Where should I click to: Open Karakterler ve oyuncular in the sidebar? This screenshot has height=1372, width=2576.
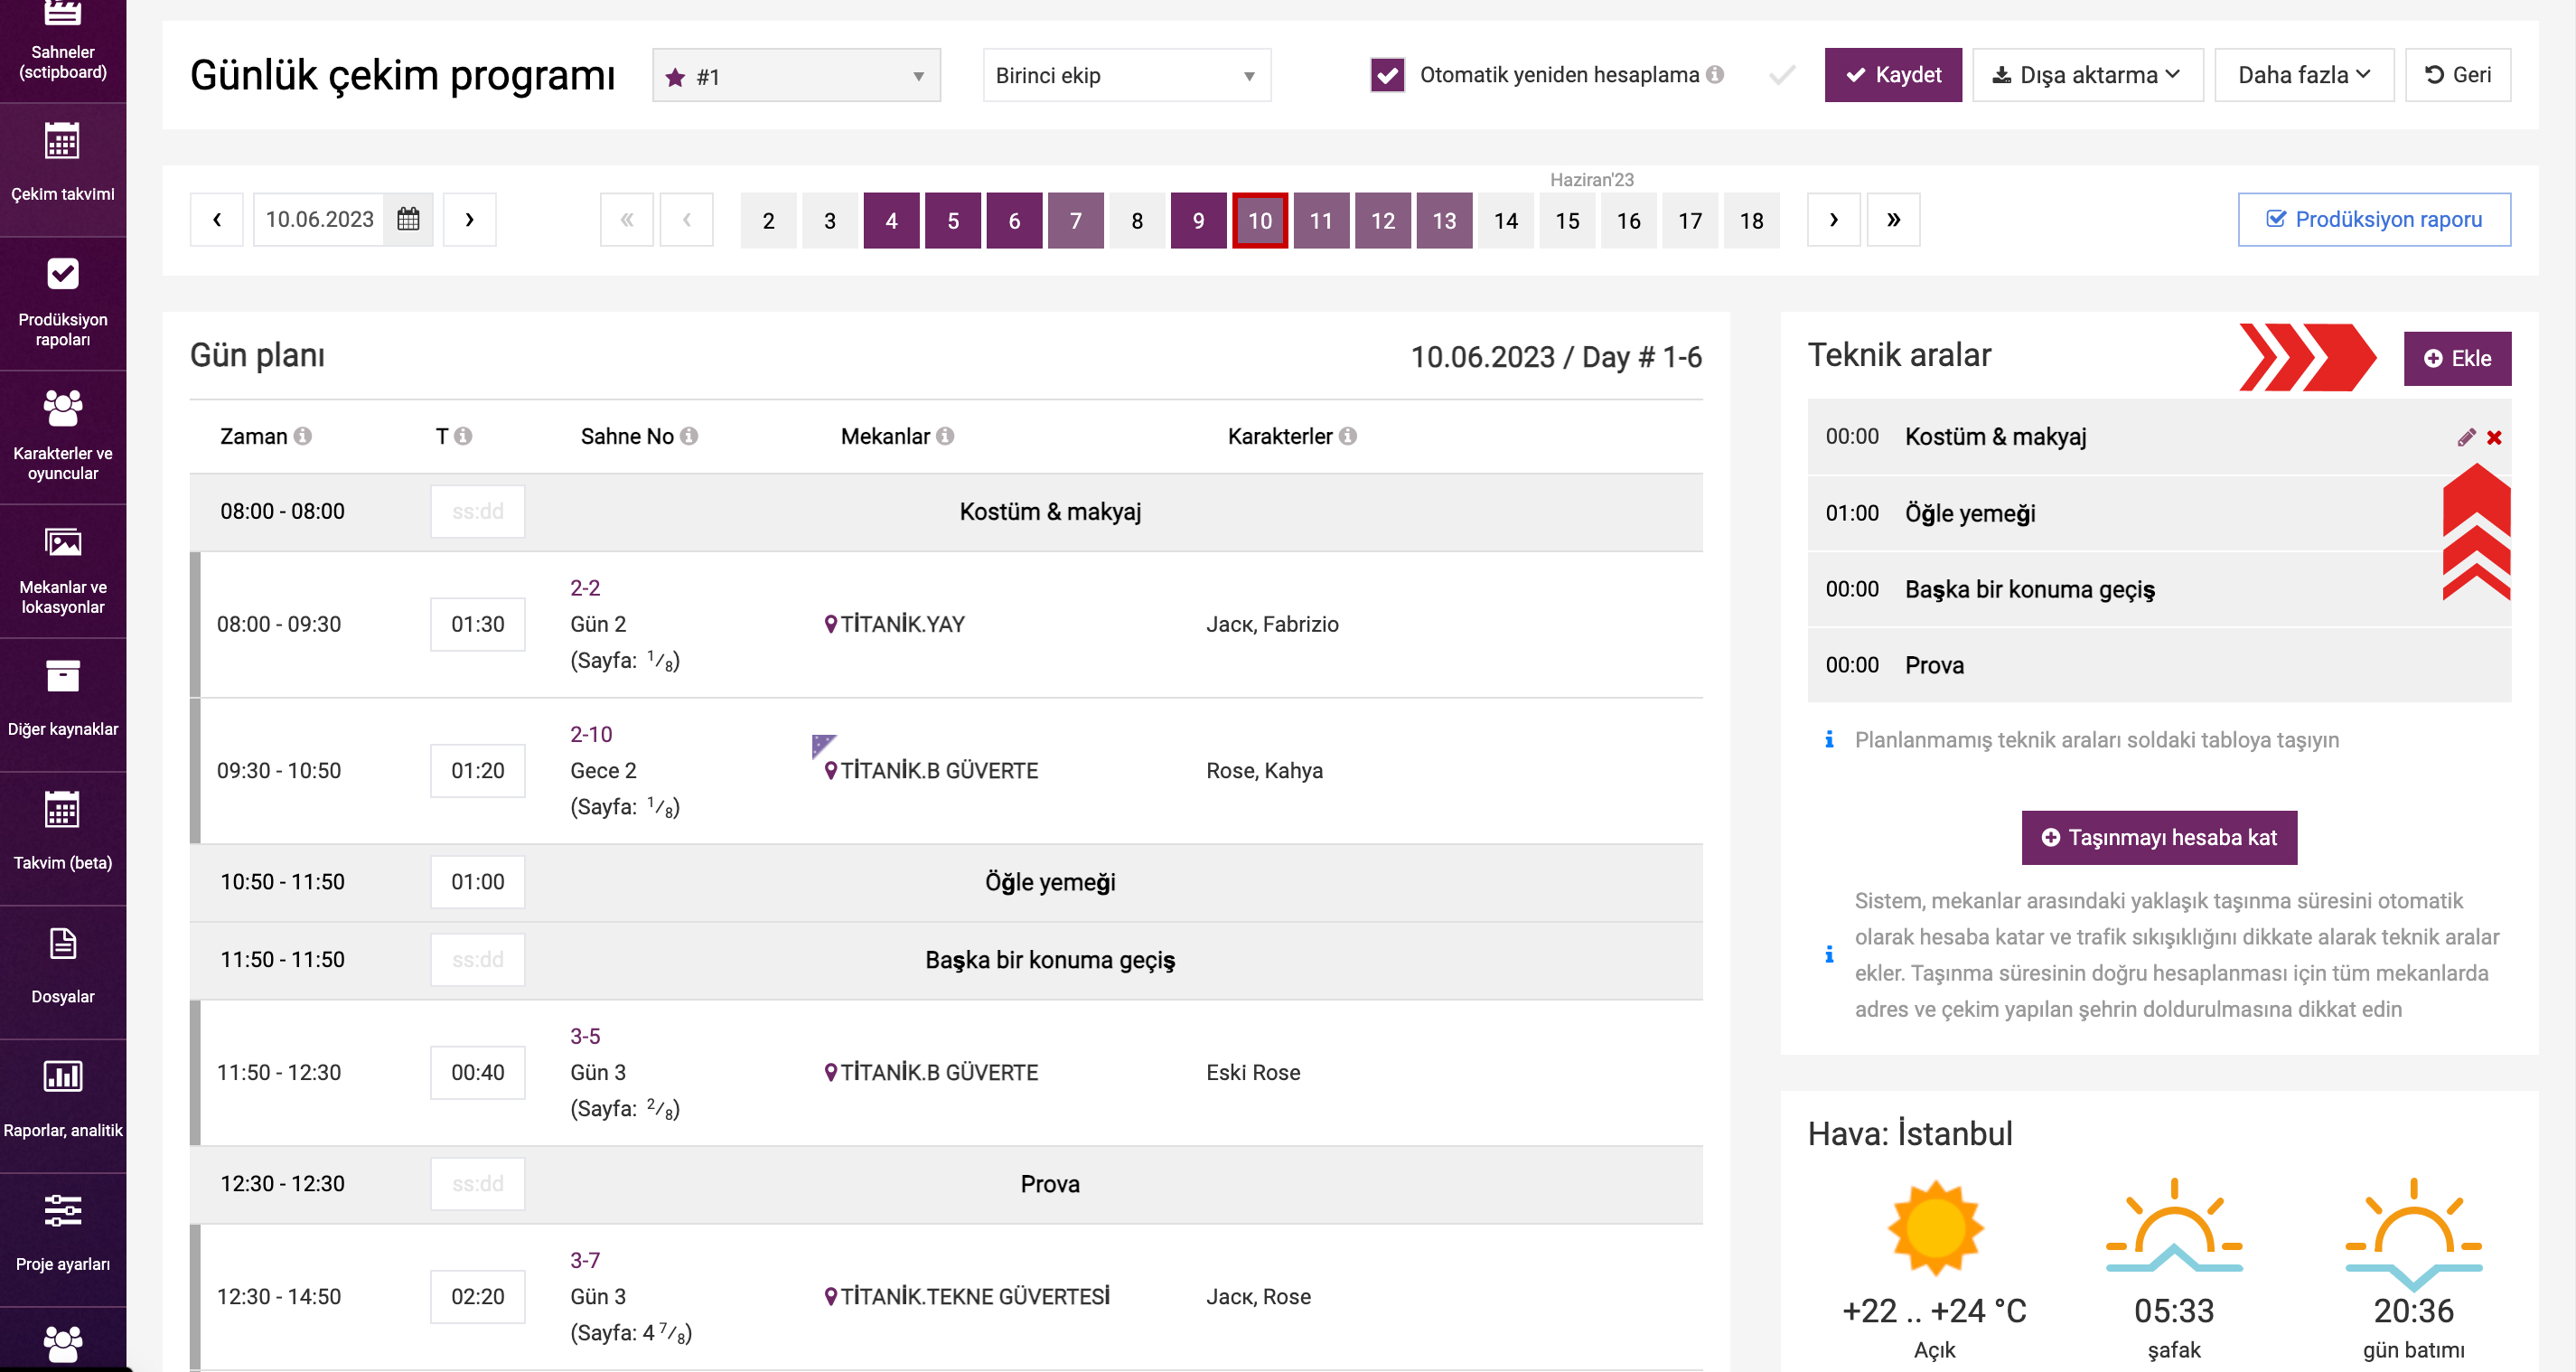[x=63, y=436]
